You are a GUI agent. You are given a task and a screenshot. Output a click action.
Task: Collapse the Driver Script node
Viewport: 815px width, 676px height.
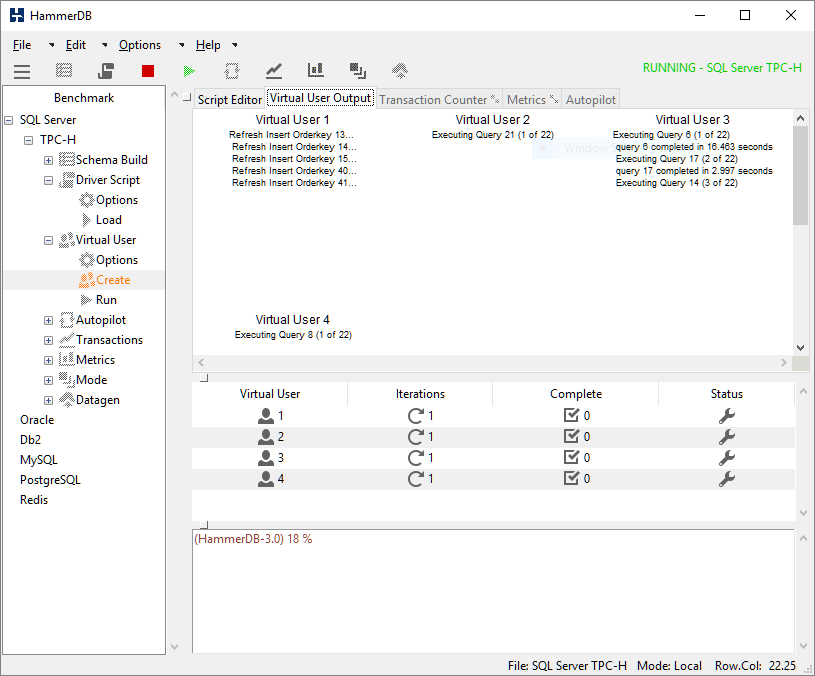tap(48, 180)
